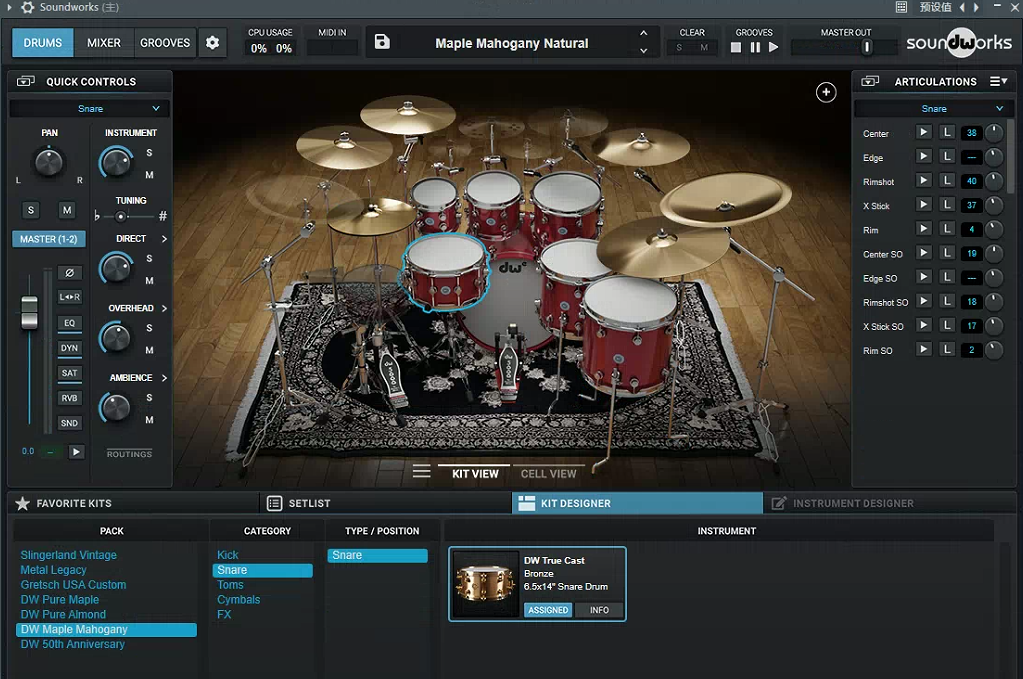The height and width of the screenshot is (679, 1023).
Task: Preview the Center articulation
Action: (923, 132)
